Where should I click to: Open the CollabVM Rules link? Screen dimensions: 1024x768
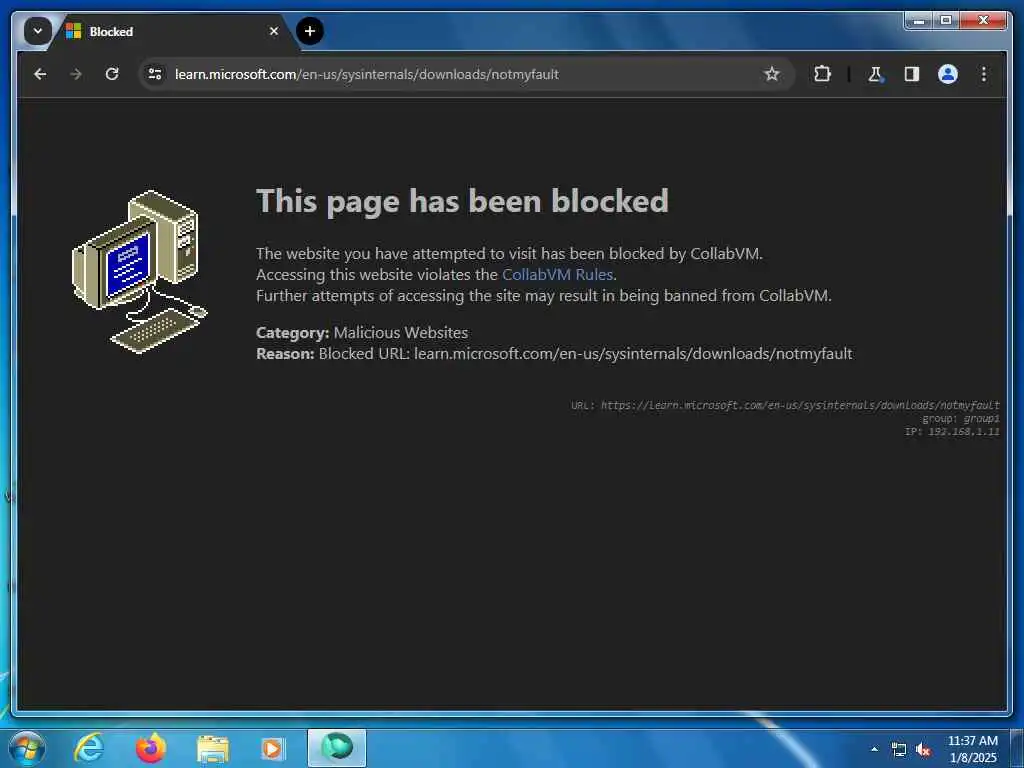tap(557, 275)
